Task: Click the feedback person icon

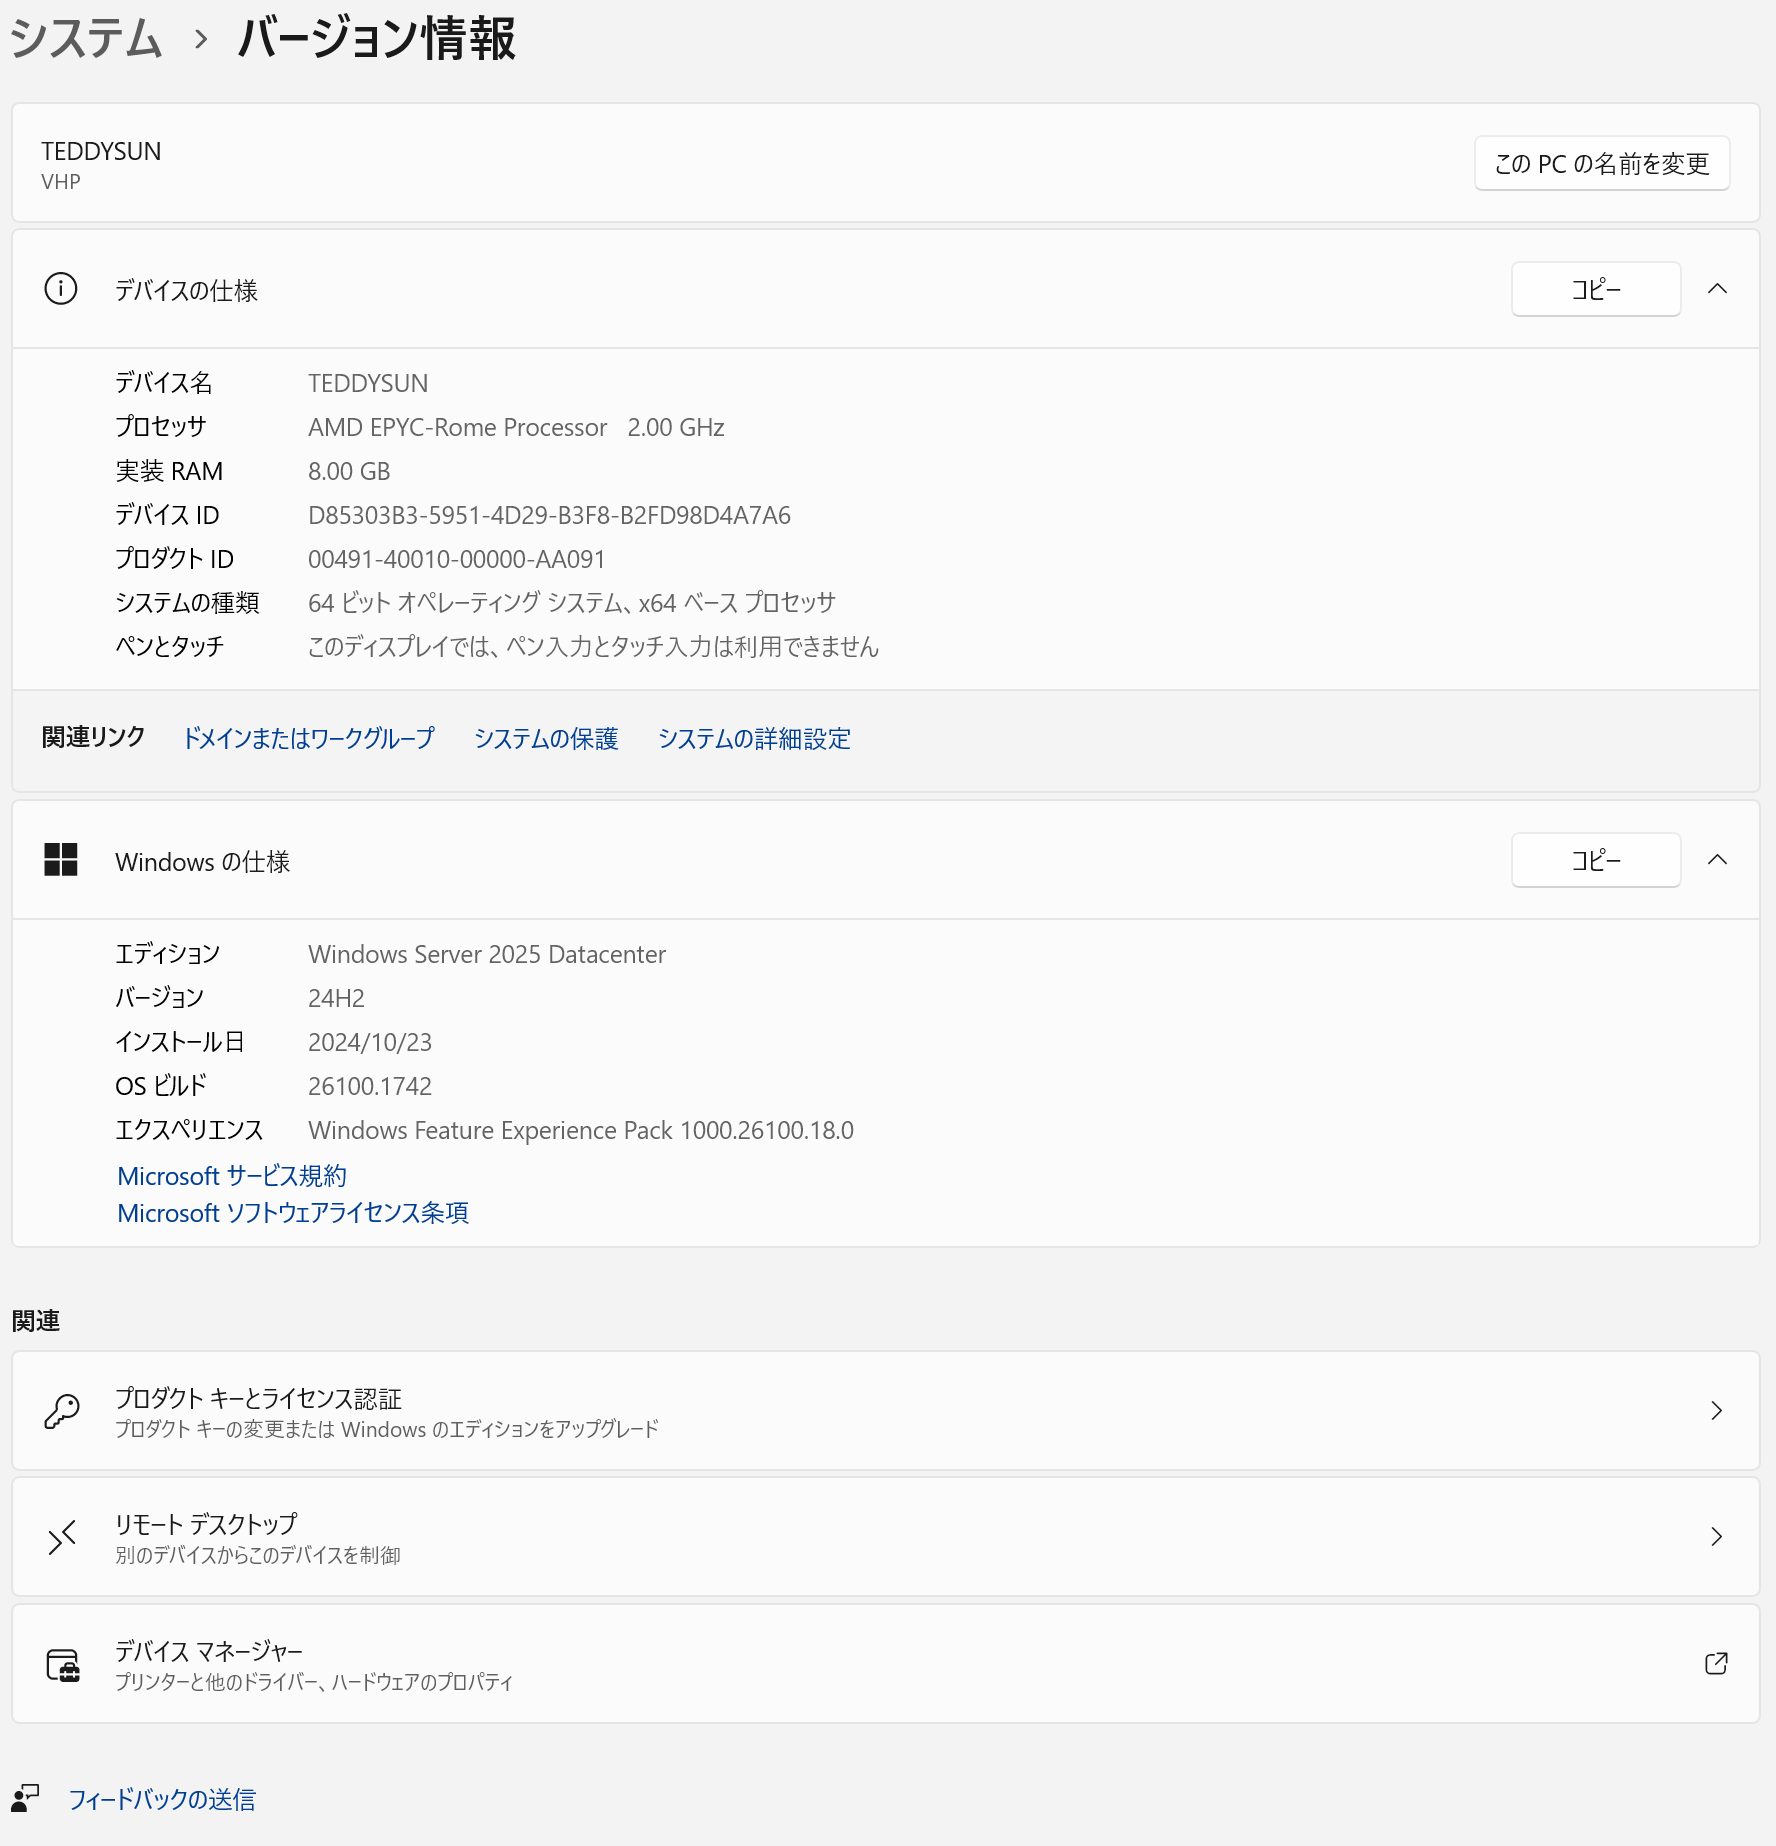Action: (25, 1798)
